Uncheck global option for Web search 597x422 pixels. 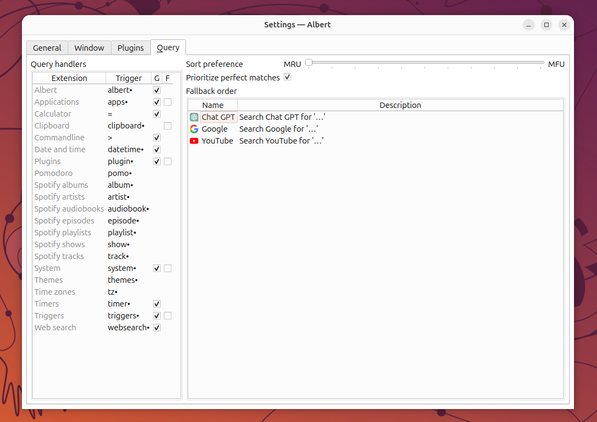tap(156, 328)
